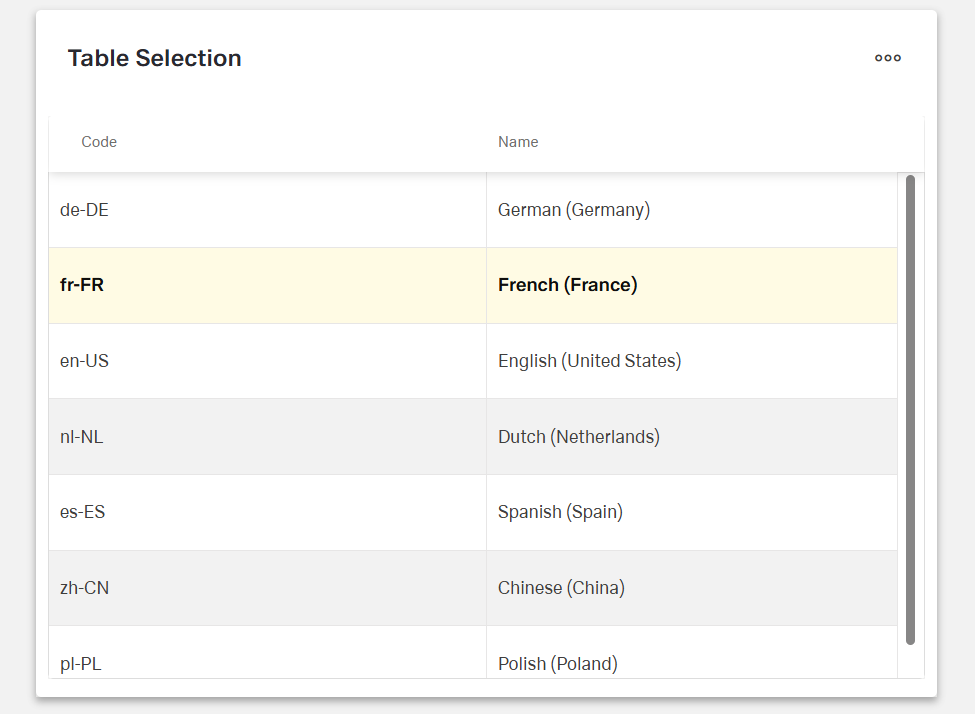
Task: Click the German (Germany) name cell
Action: (574, 210)
